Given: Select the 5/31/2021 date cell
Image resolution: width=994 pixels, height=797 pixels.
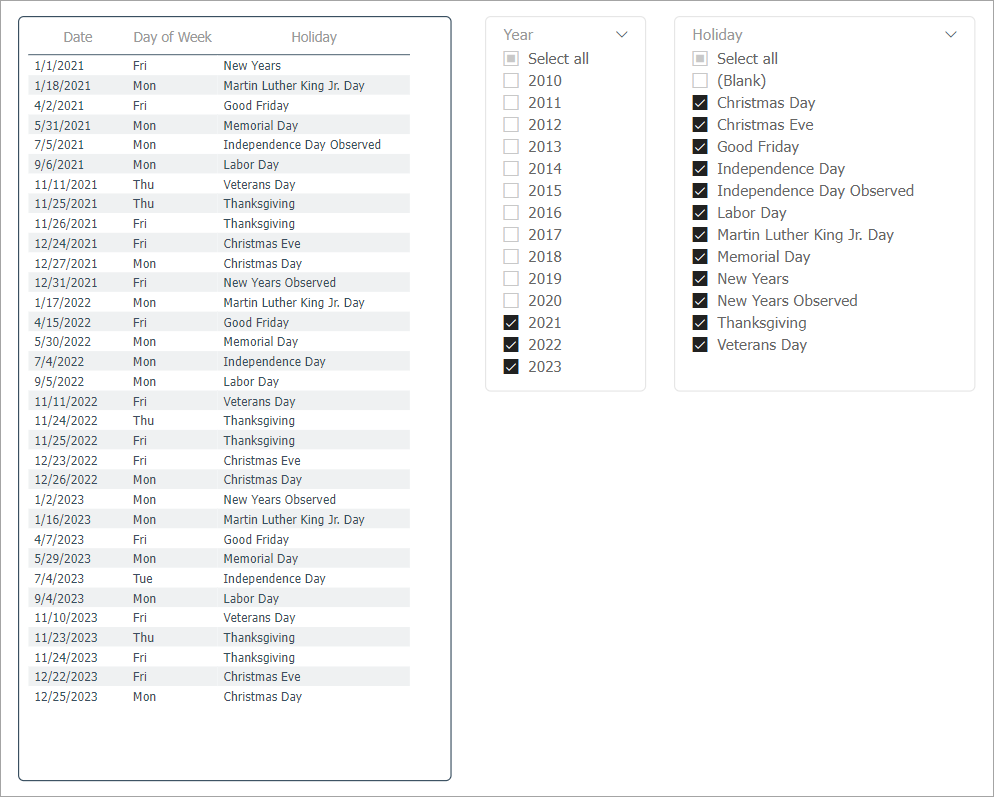Looking at the screenshot, I should point(62,126).
